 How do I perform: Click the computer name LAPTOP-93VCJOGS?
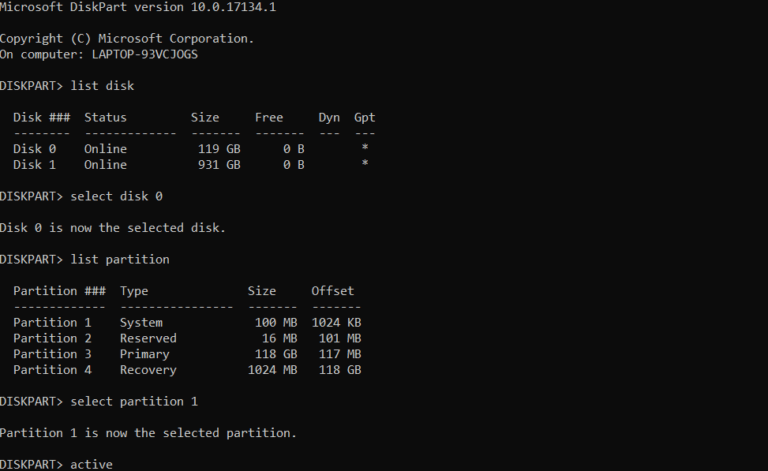(x=145, y=54)
